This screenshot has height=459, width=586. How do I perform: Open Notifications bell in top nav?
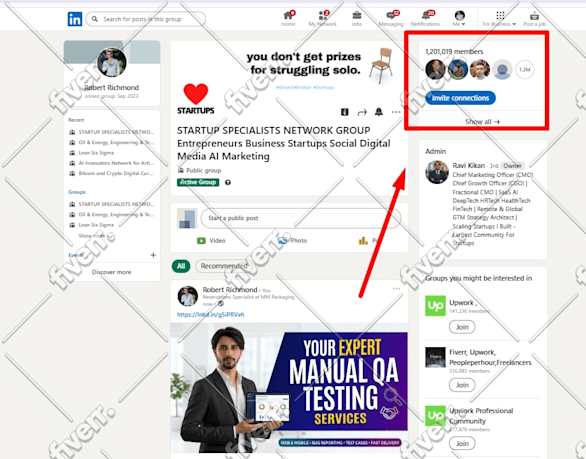[425, 18]
